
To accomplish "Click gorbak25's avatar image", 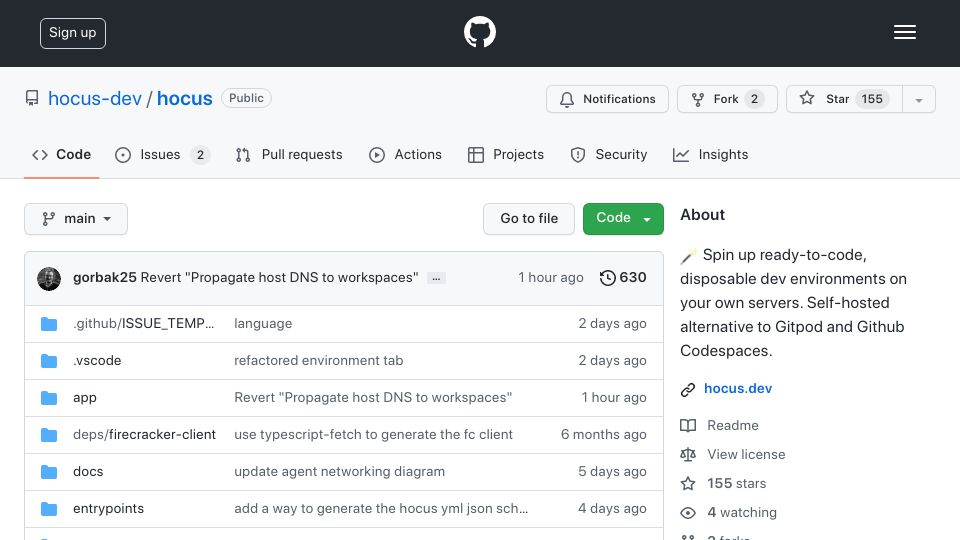I will 49,279.
